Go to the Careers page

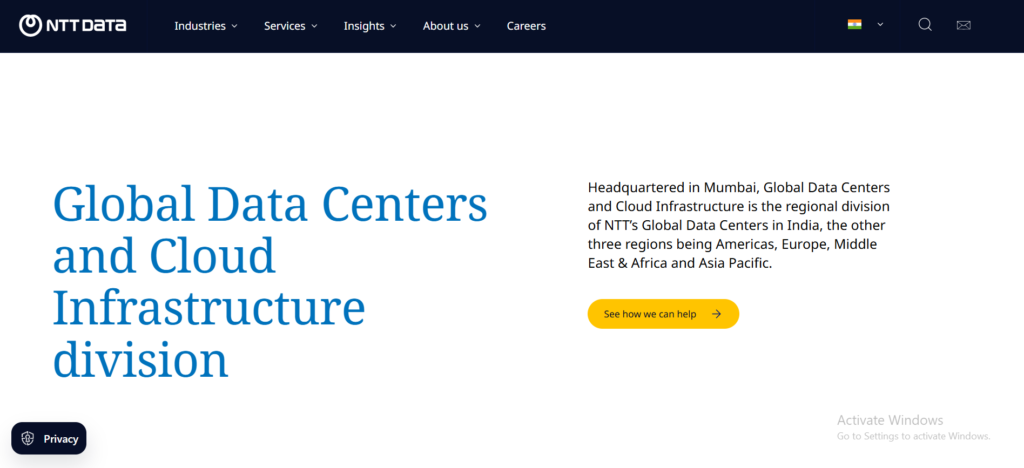[526, 26]
